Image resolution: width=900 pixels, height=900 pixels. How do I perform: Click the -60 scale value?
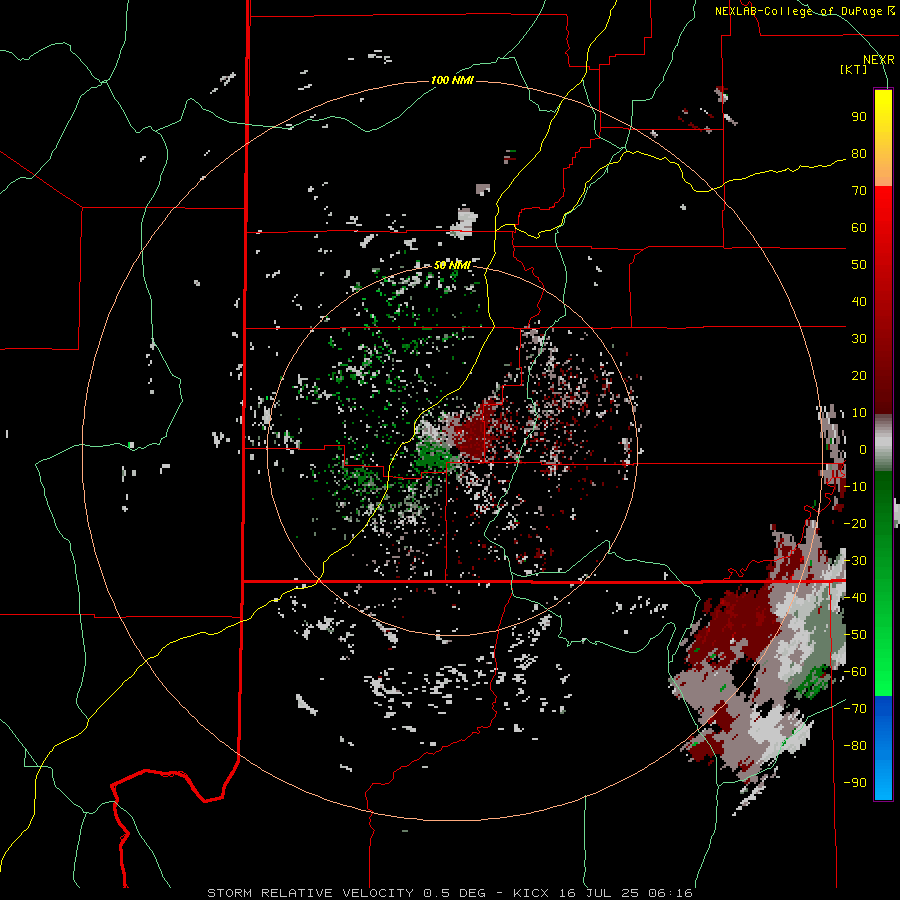coord(855,672)
